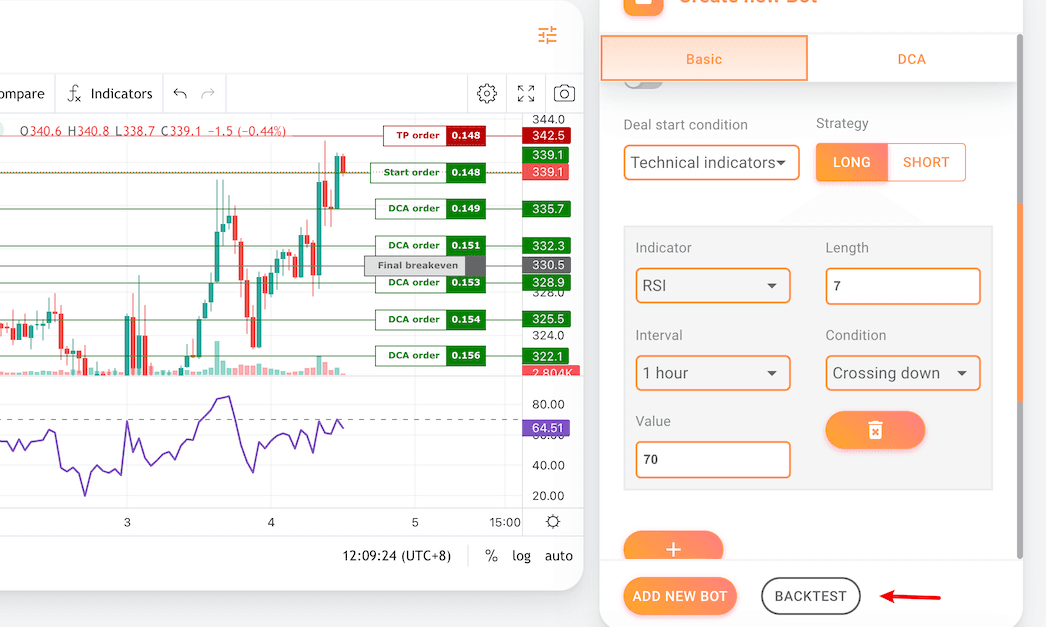
Task: Toggle fullscreen chart mode icon
Action: 526,94
